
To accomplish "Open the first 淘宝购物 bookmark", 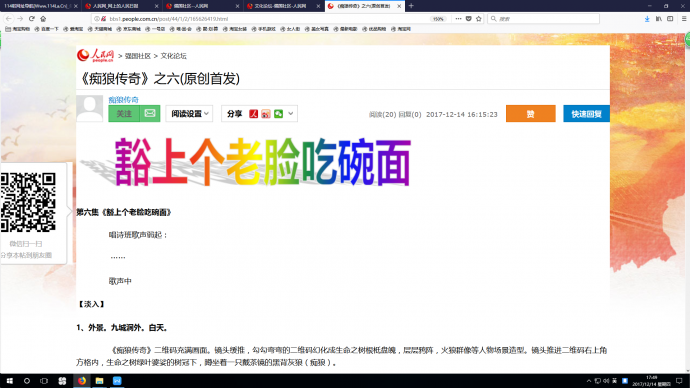I will (x=18, y=29).
